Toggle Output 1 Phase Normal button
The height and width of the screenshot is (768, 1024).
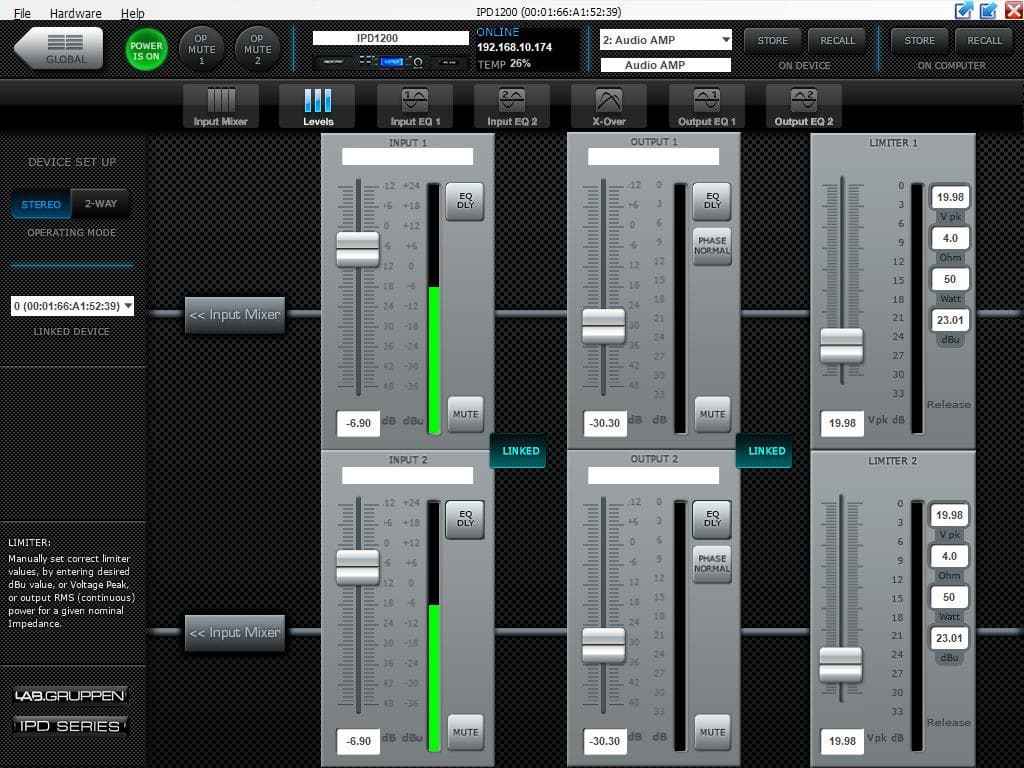[712, 246]
